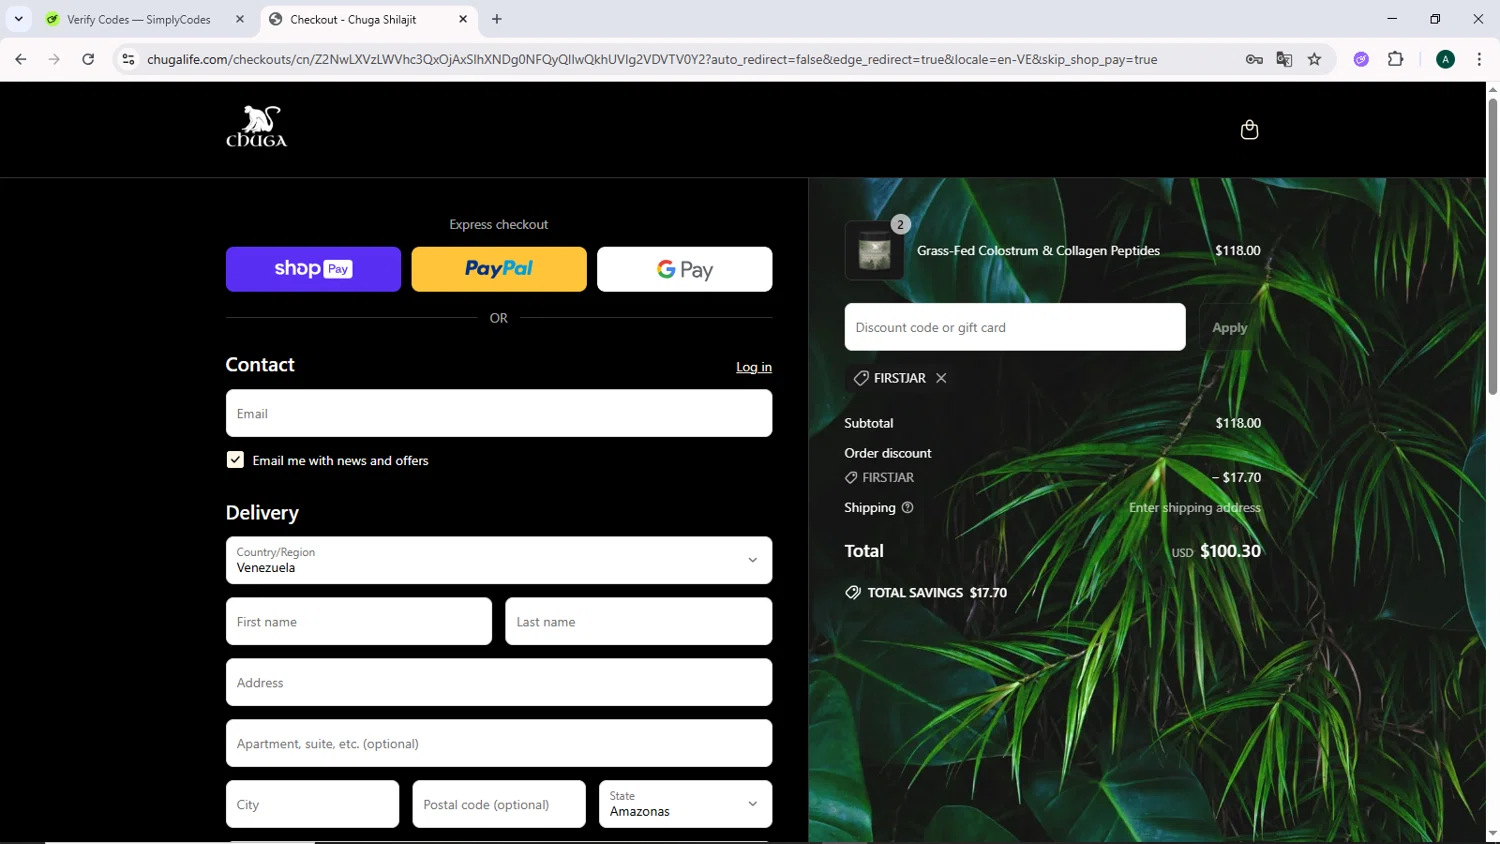This screenshot has width=1500, height=844.
Task: Focus the Discount code or gift card field
Action: (1015, 327)
